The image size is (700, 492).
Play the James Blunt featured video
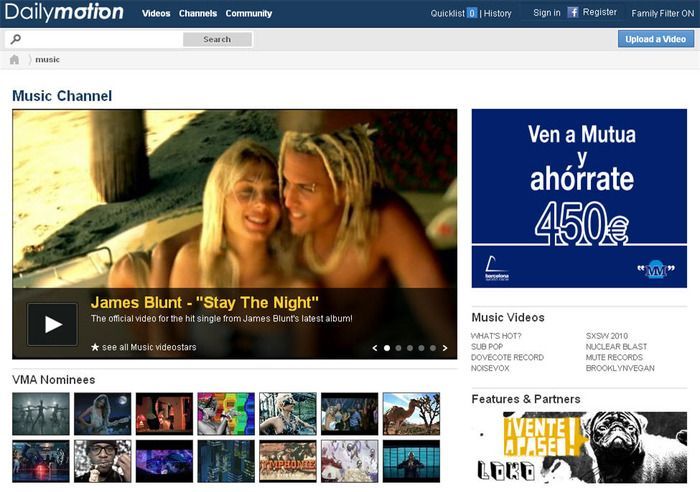52,325
